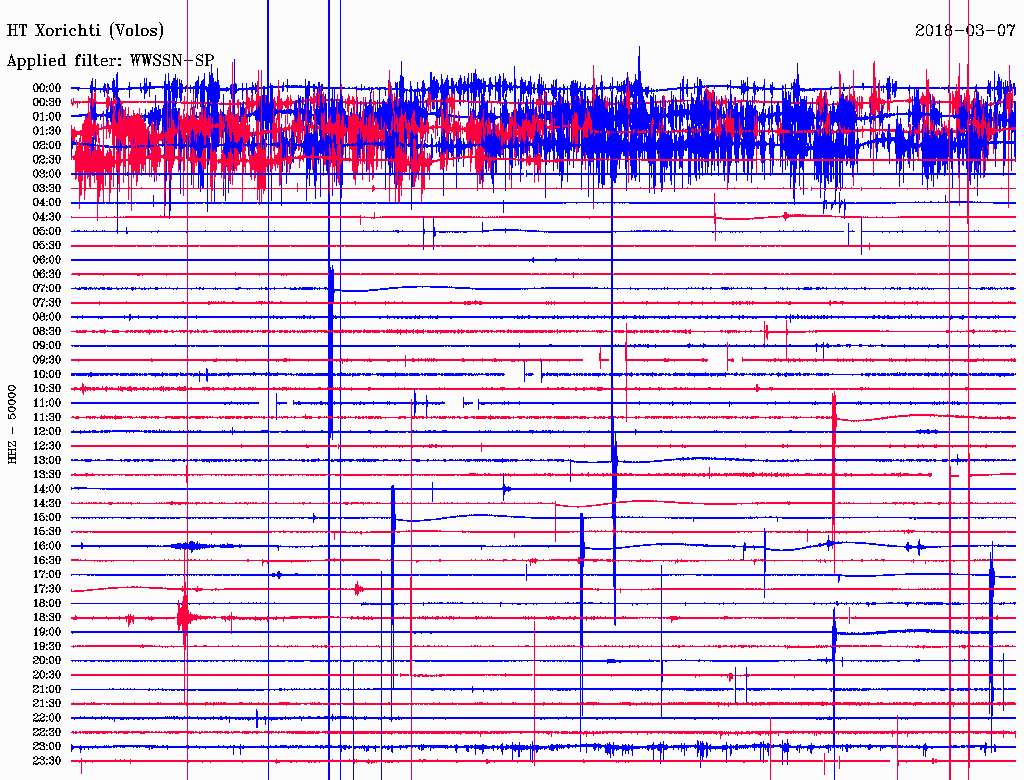Viewport: 1024px width, 780px height.
Task: Select the 09:00 time label
Action: tap(47, 346)
